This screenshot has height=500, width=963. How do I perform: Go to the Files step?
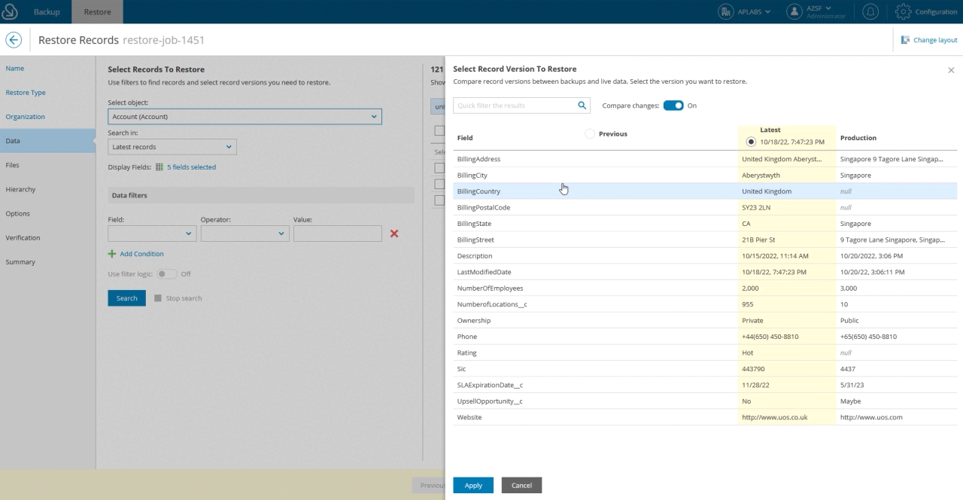[12, 165]
